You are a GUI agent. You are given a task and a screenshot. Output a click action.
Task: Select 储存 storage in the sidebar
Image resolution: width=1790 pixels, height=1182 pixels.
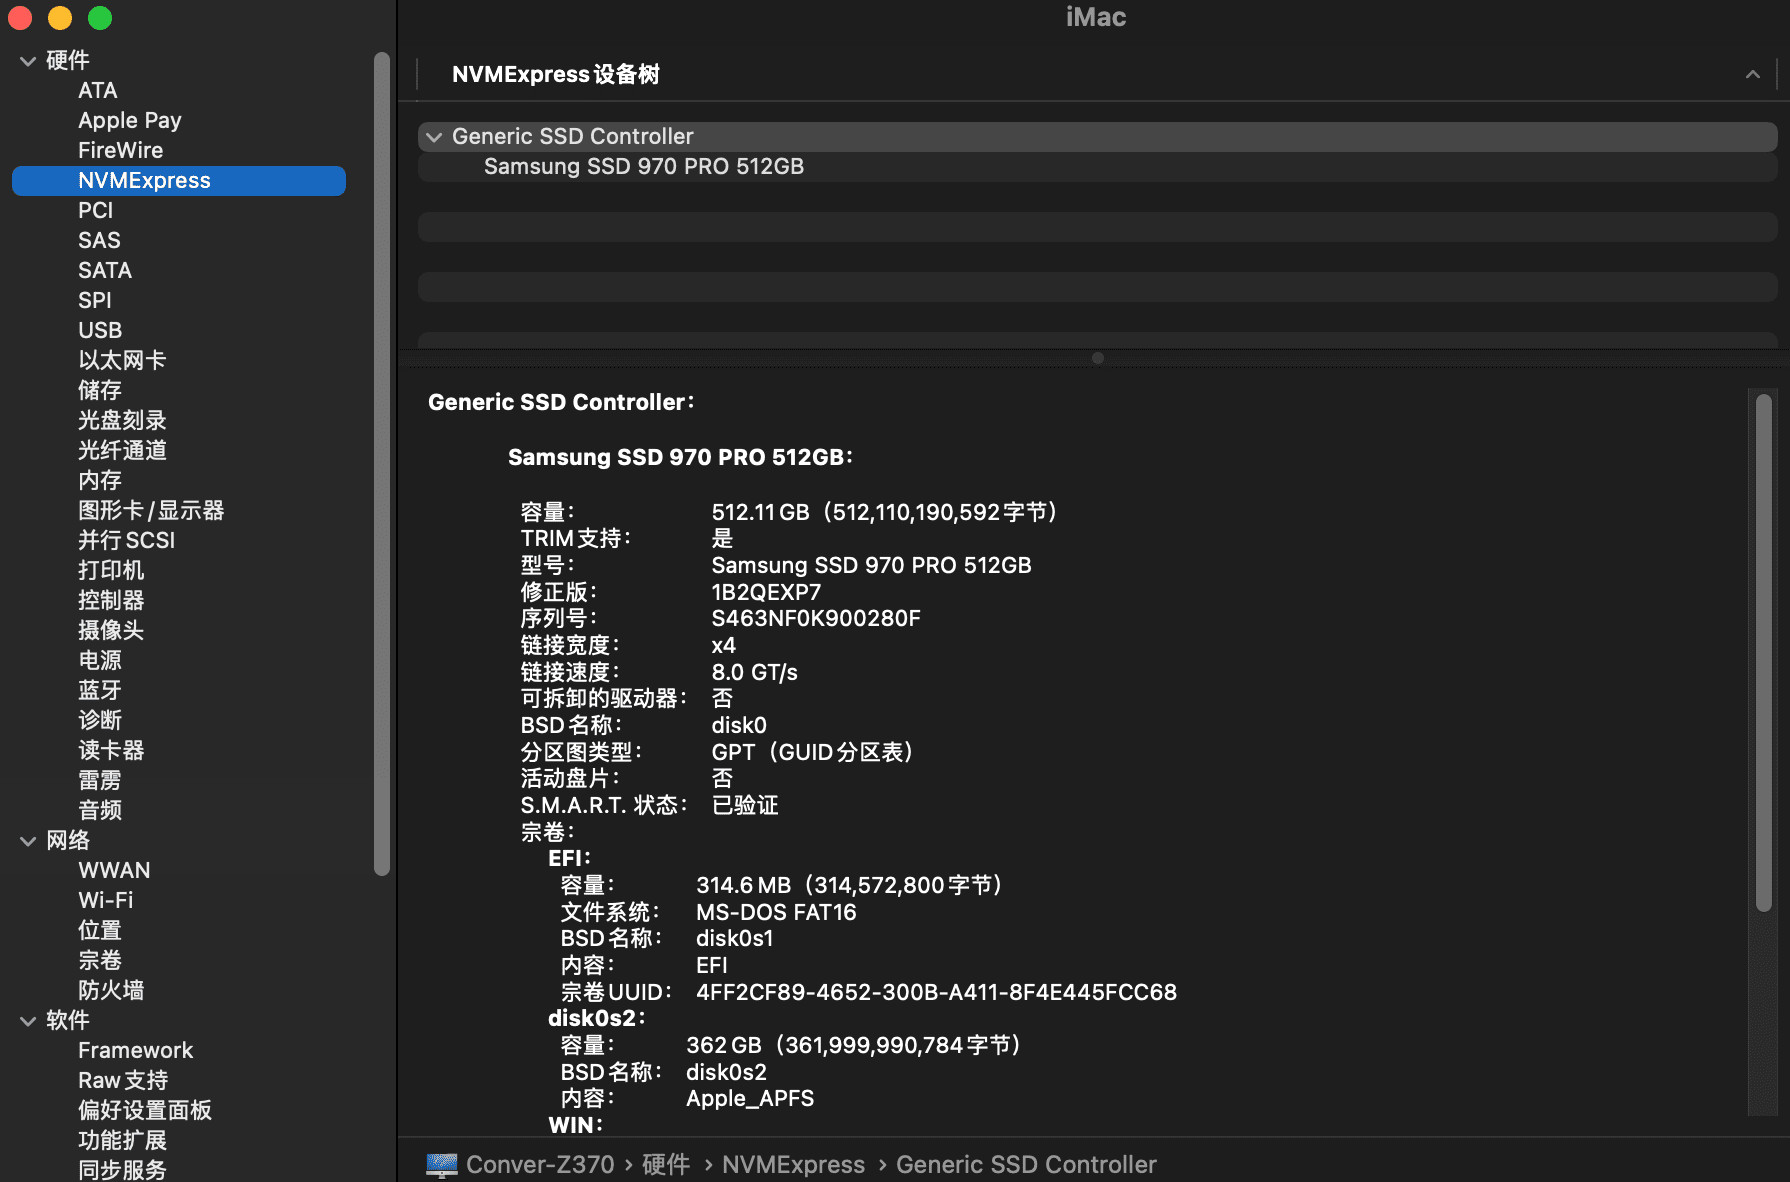(100, 391)
